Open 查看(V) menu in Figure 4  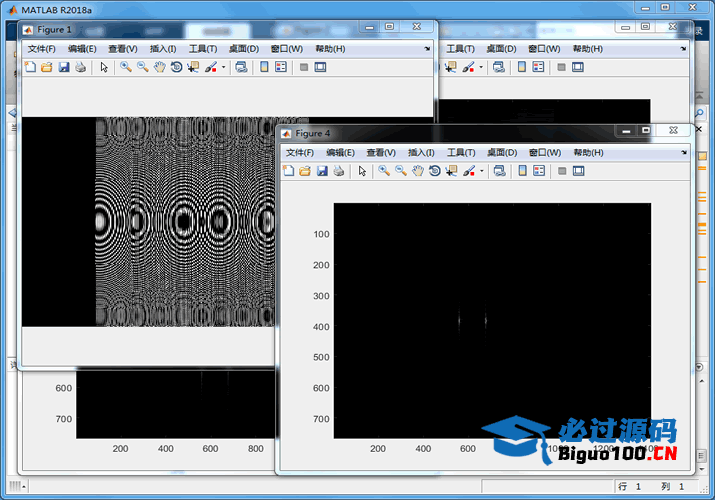tap(381, 152)
